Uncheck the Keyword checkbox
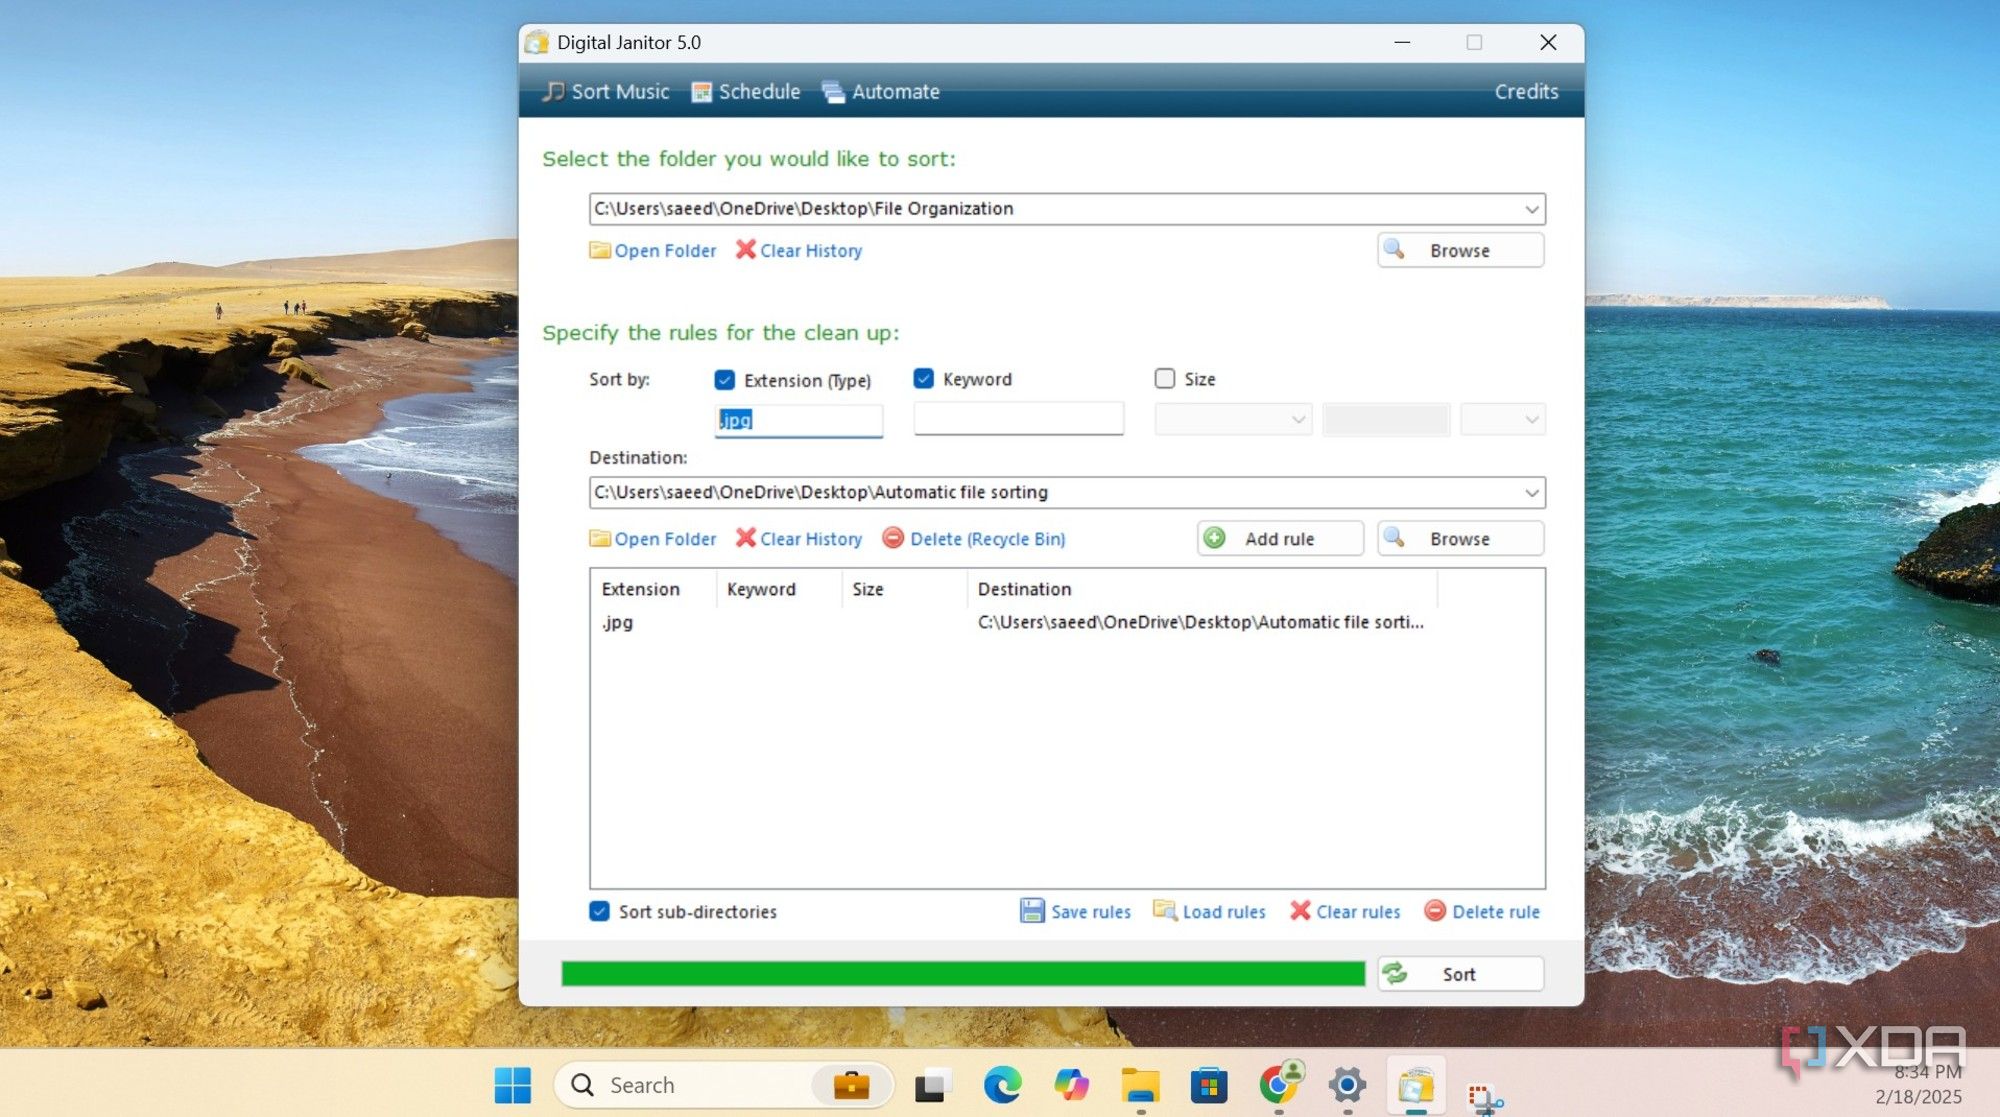 coord(924,379)
